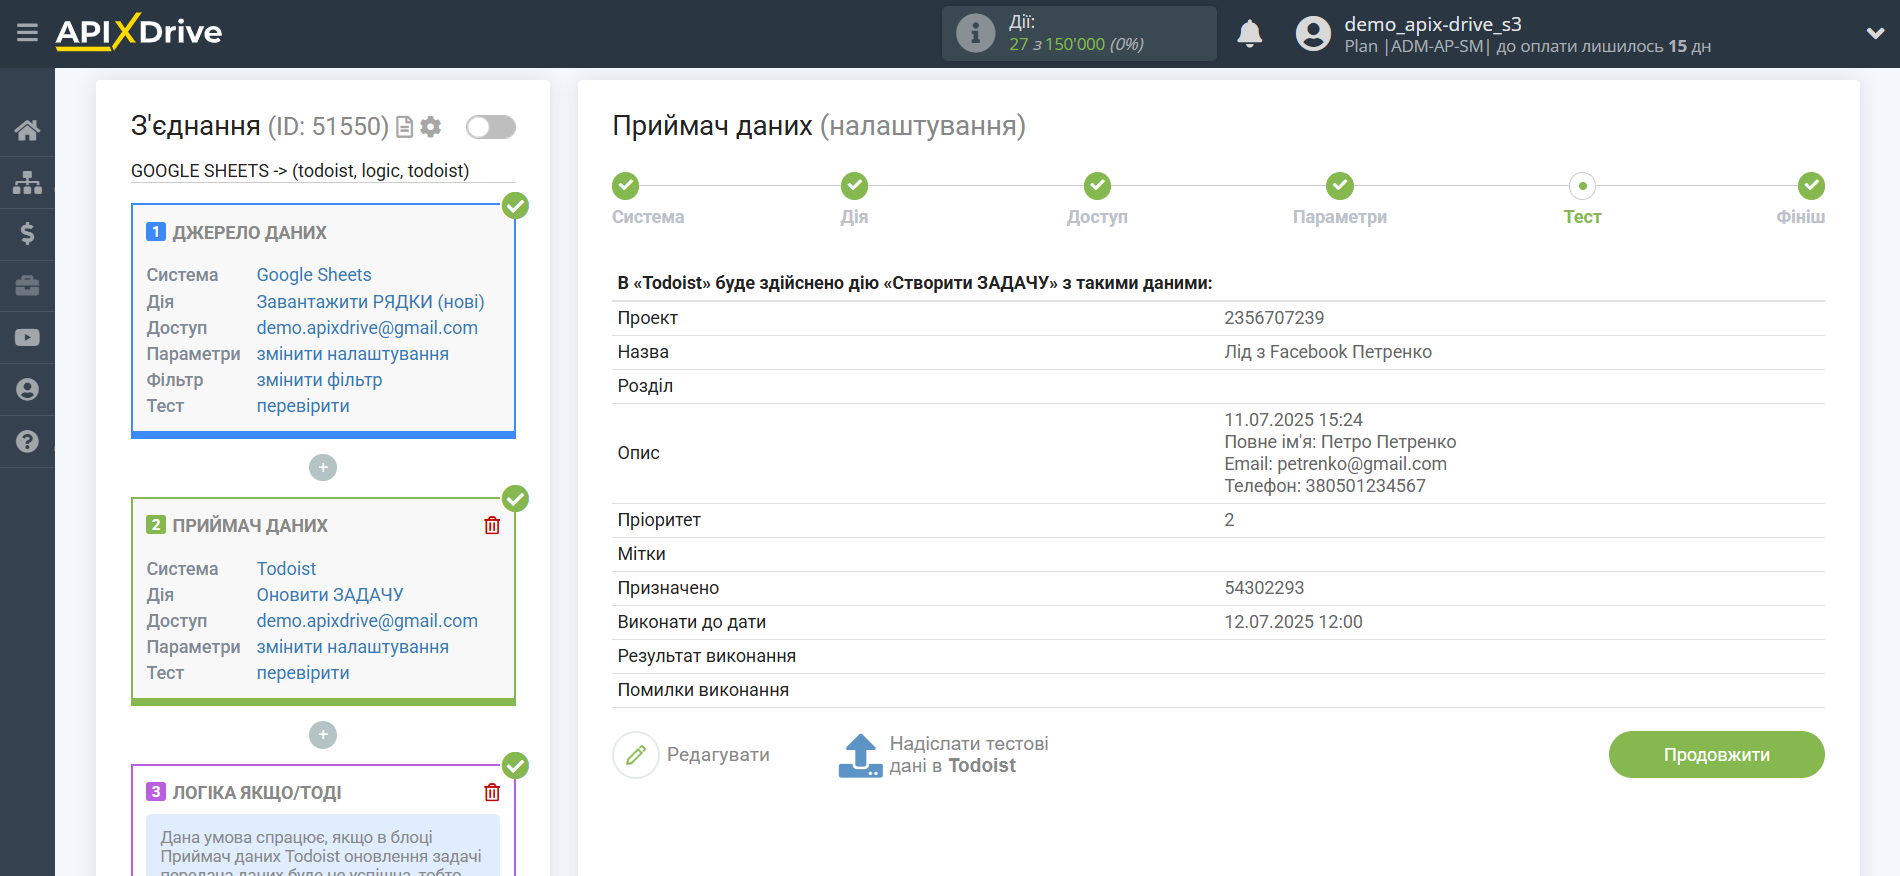Click receiver access demo.apixdrive@gmail.com link
Screen dimensions: 1900x876
coord(367,621)
